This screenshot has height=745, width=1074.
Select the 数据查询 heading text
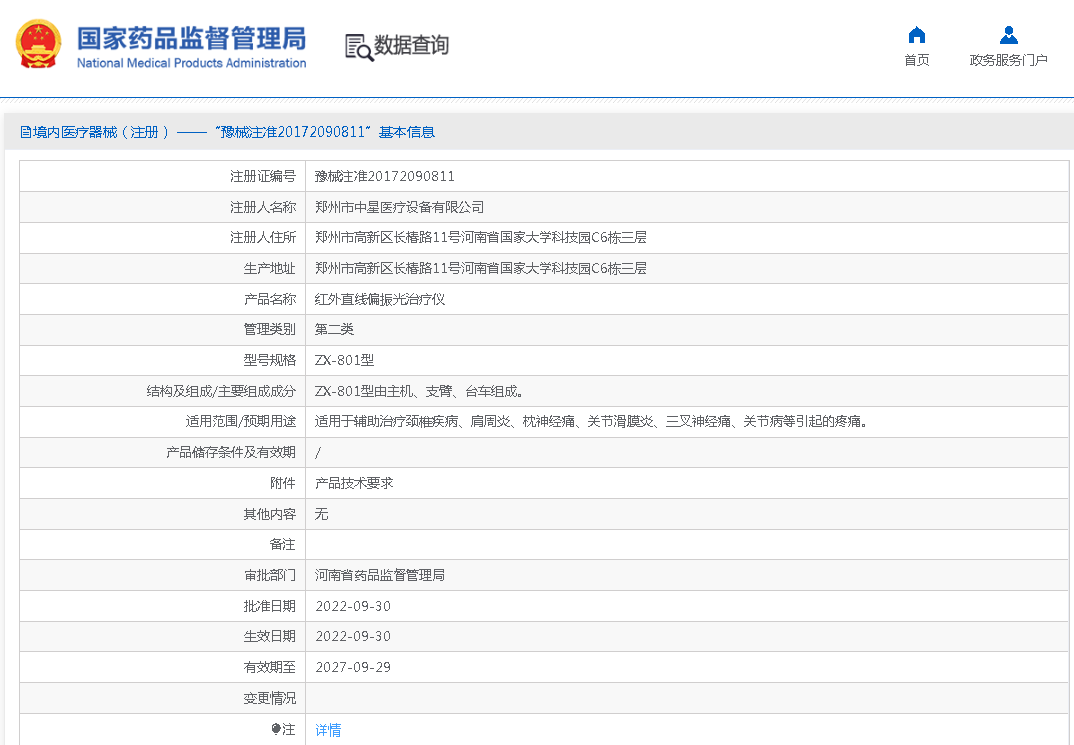pyautogui.click(x=411, y=45)
